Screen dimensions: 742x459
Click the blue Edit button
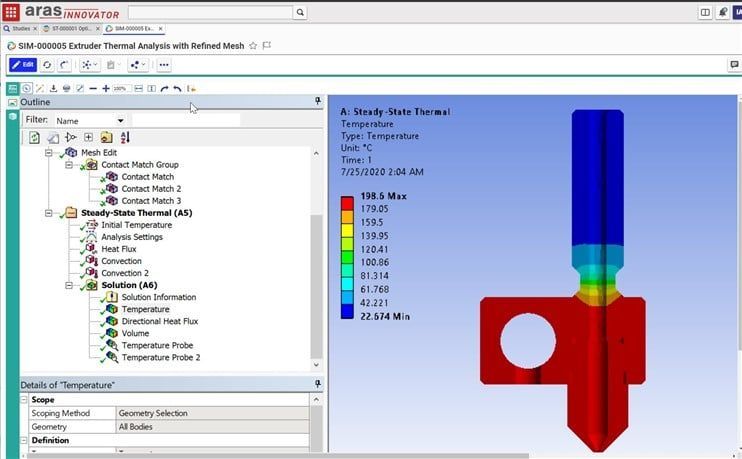tap(23, 65)
